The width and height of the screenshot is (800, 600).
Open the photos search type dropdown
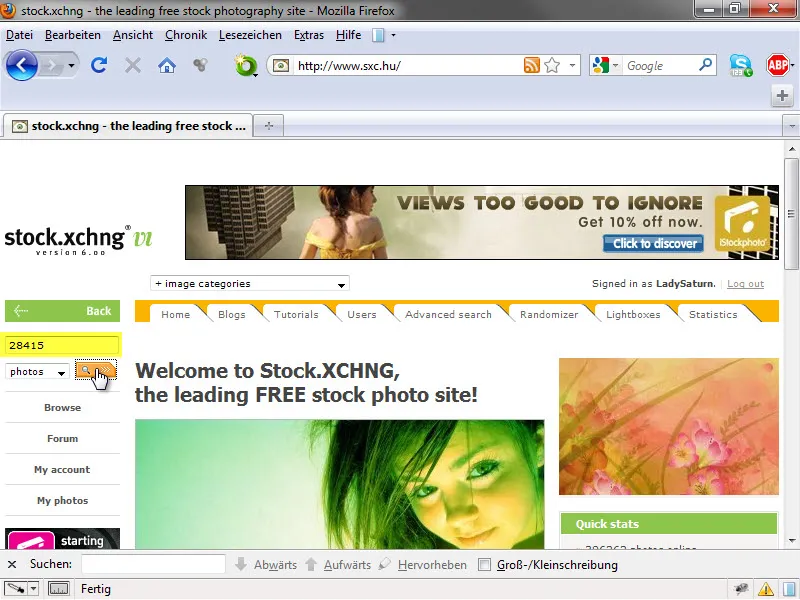point(37,371)
